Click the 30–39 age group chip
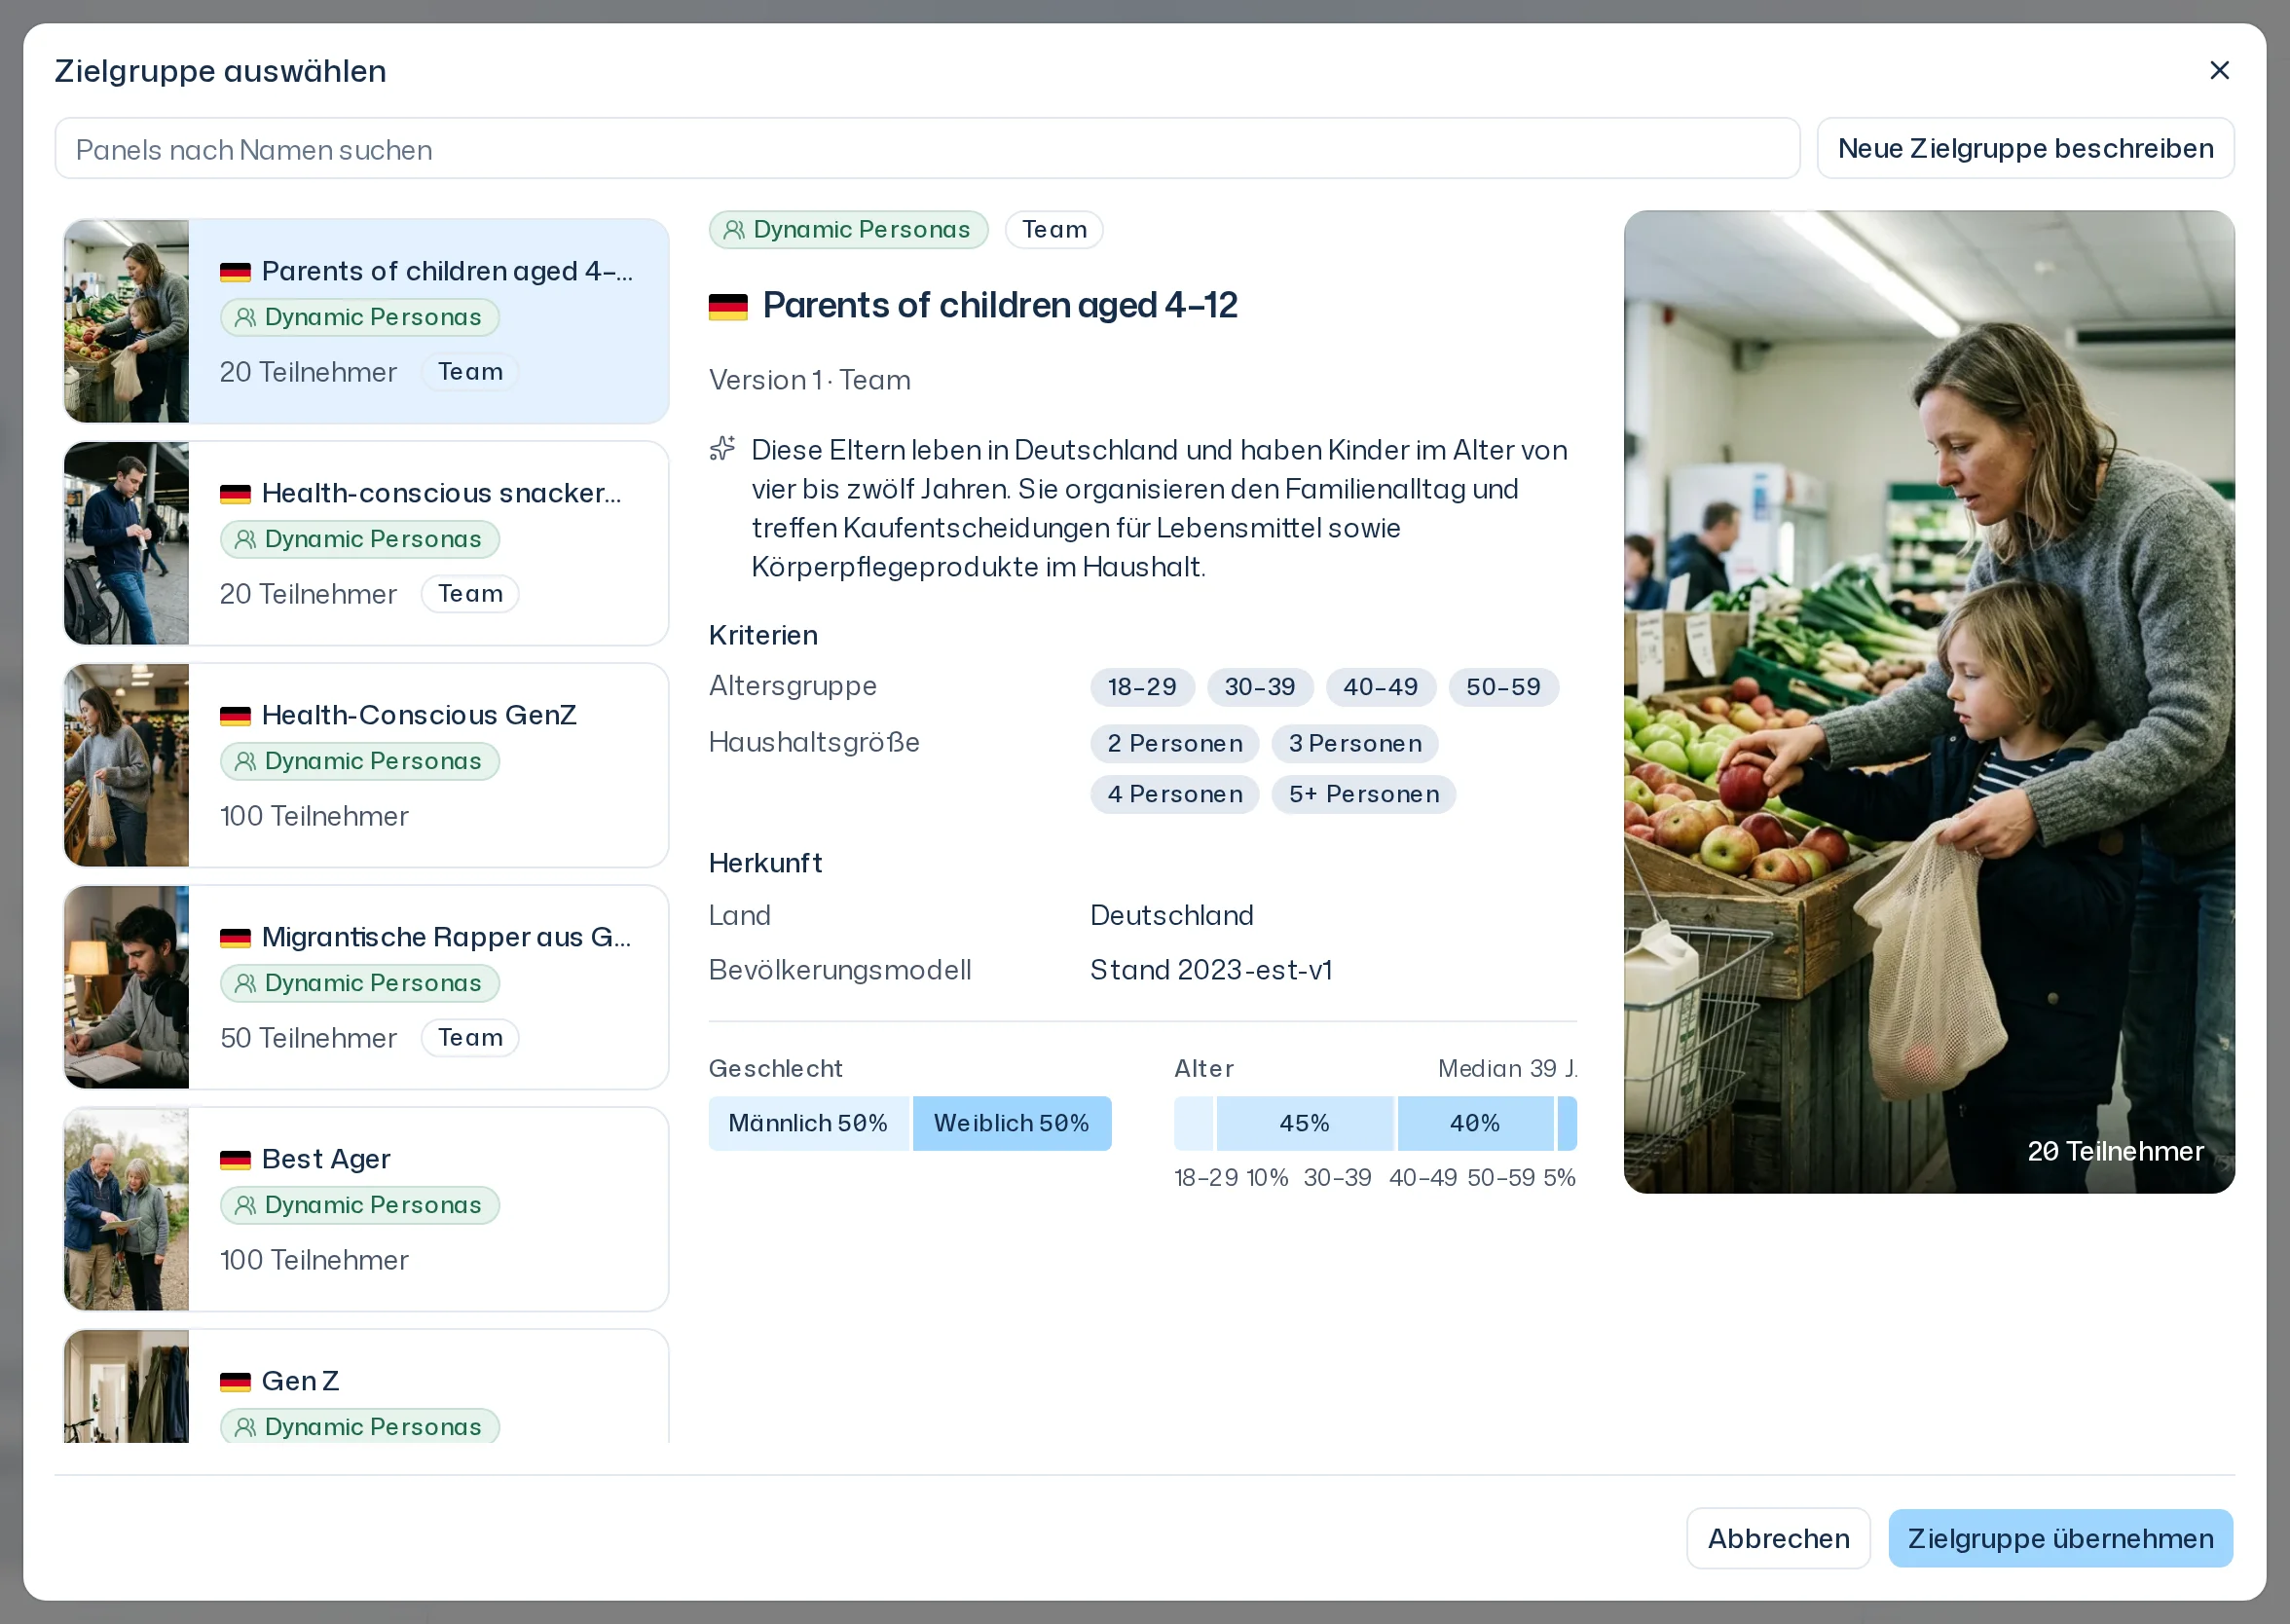This screenshot has width=2290, height=1624. pyautogui.click(x=1260, y=687)
